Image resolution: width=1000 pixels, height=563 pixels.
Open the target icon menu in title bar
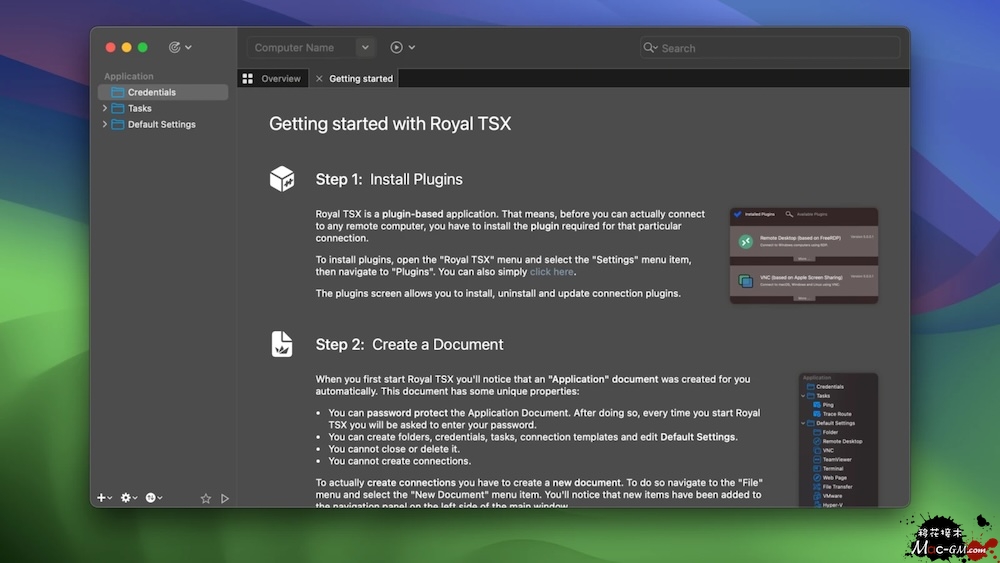coord(179,47)
